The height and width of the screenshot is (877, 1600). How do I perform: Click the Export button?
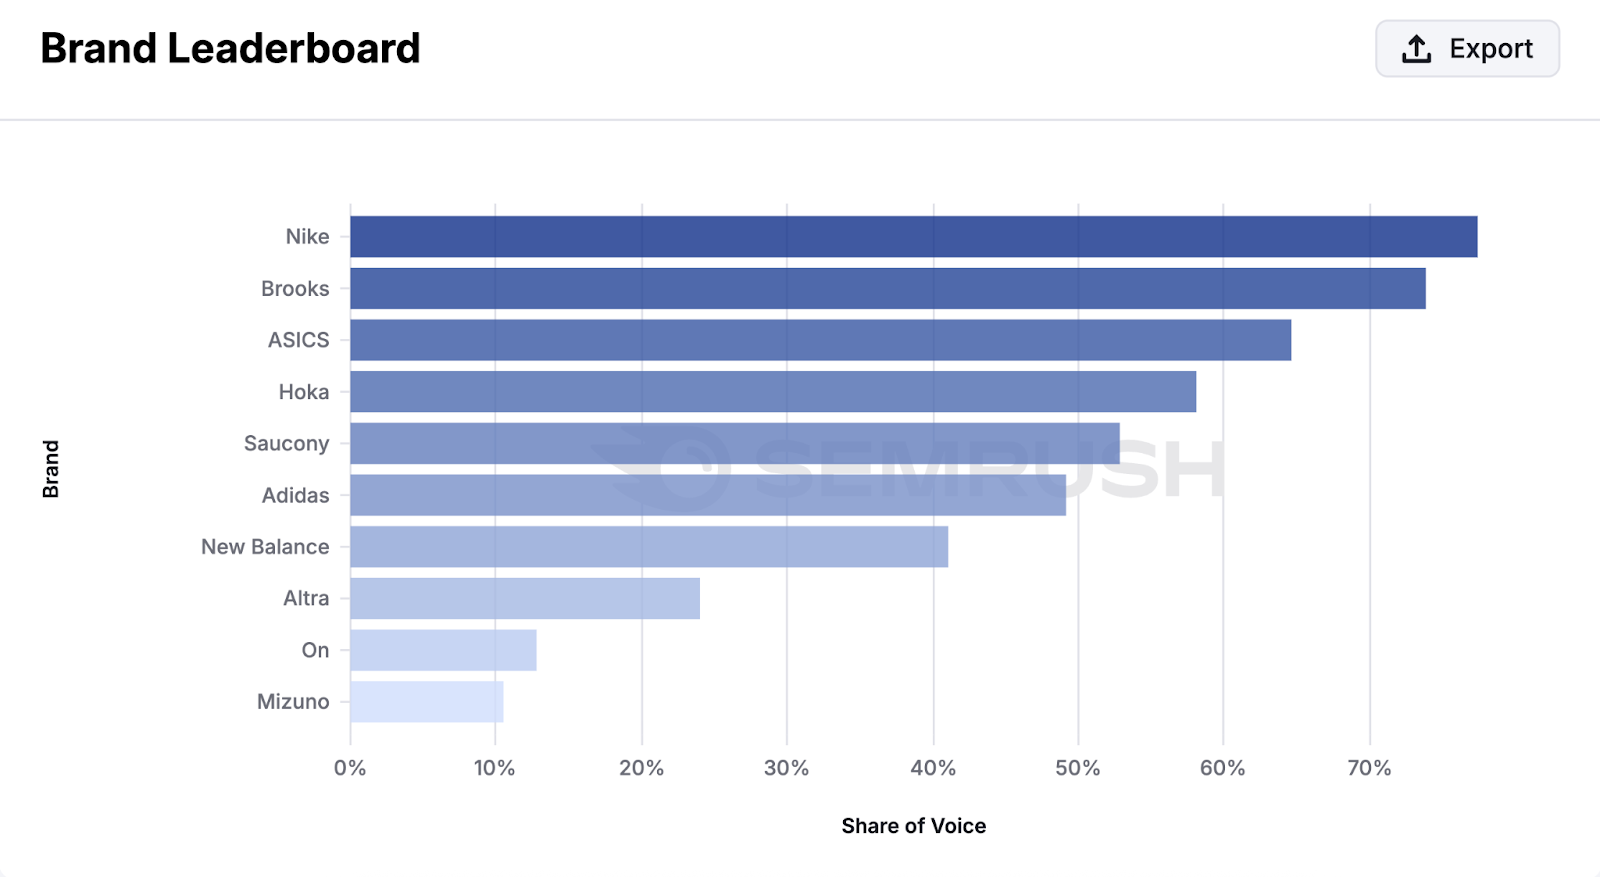click(x=1467, y=48)
